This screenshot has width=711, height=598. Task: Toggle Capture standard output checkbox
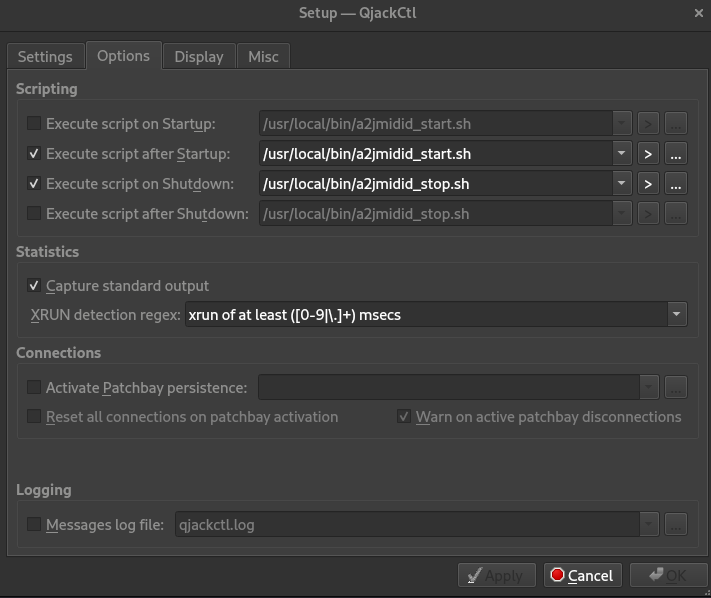click(x=35, y=285)
